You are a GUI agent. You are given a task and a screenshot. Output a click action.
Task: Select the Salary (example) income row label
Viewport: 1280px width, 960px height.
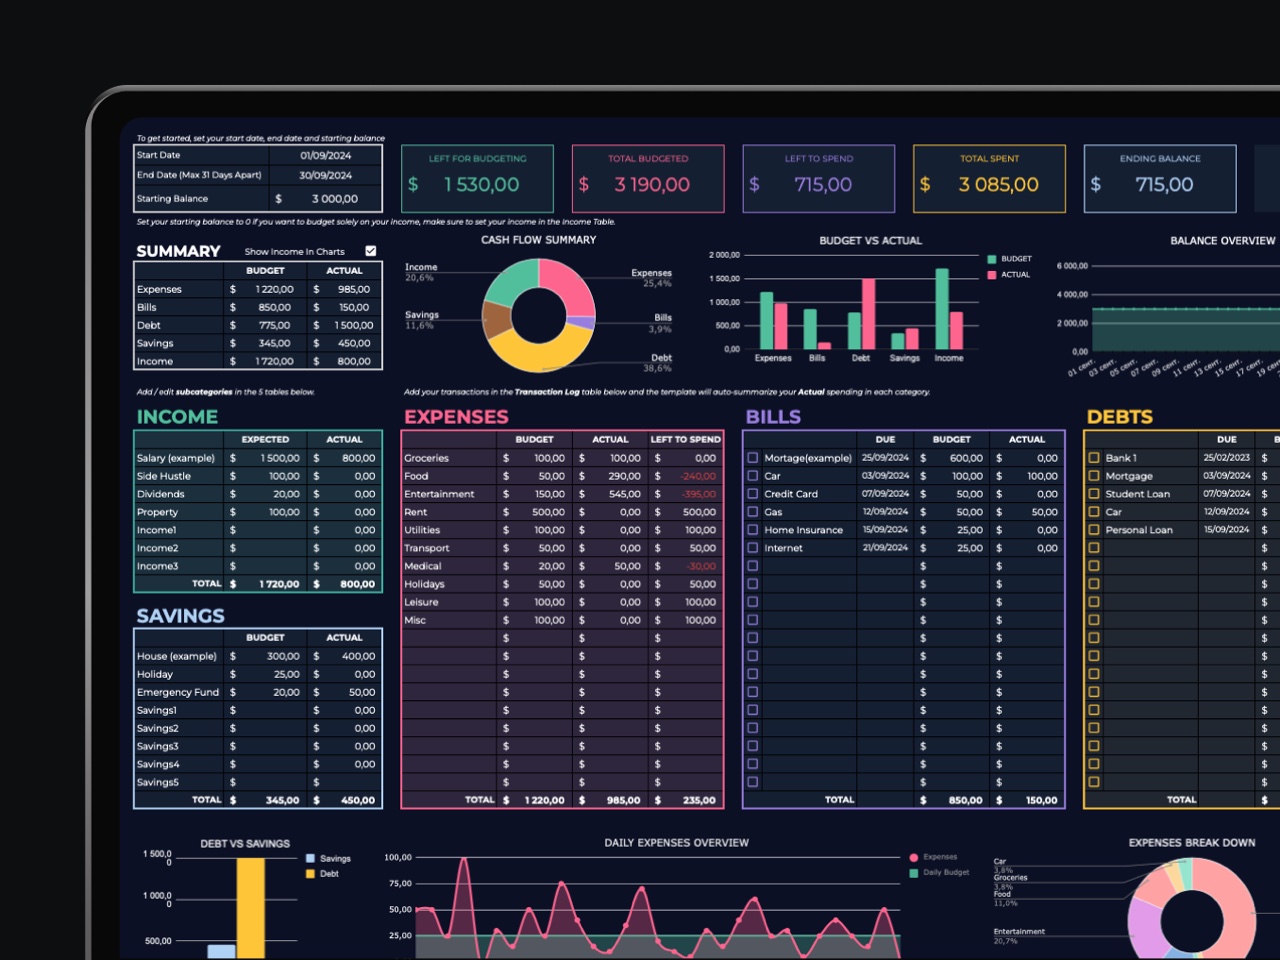pos(176,458)
